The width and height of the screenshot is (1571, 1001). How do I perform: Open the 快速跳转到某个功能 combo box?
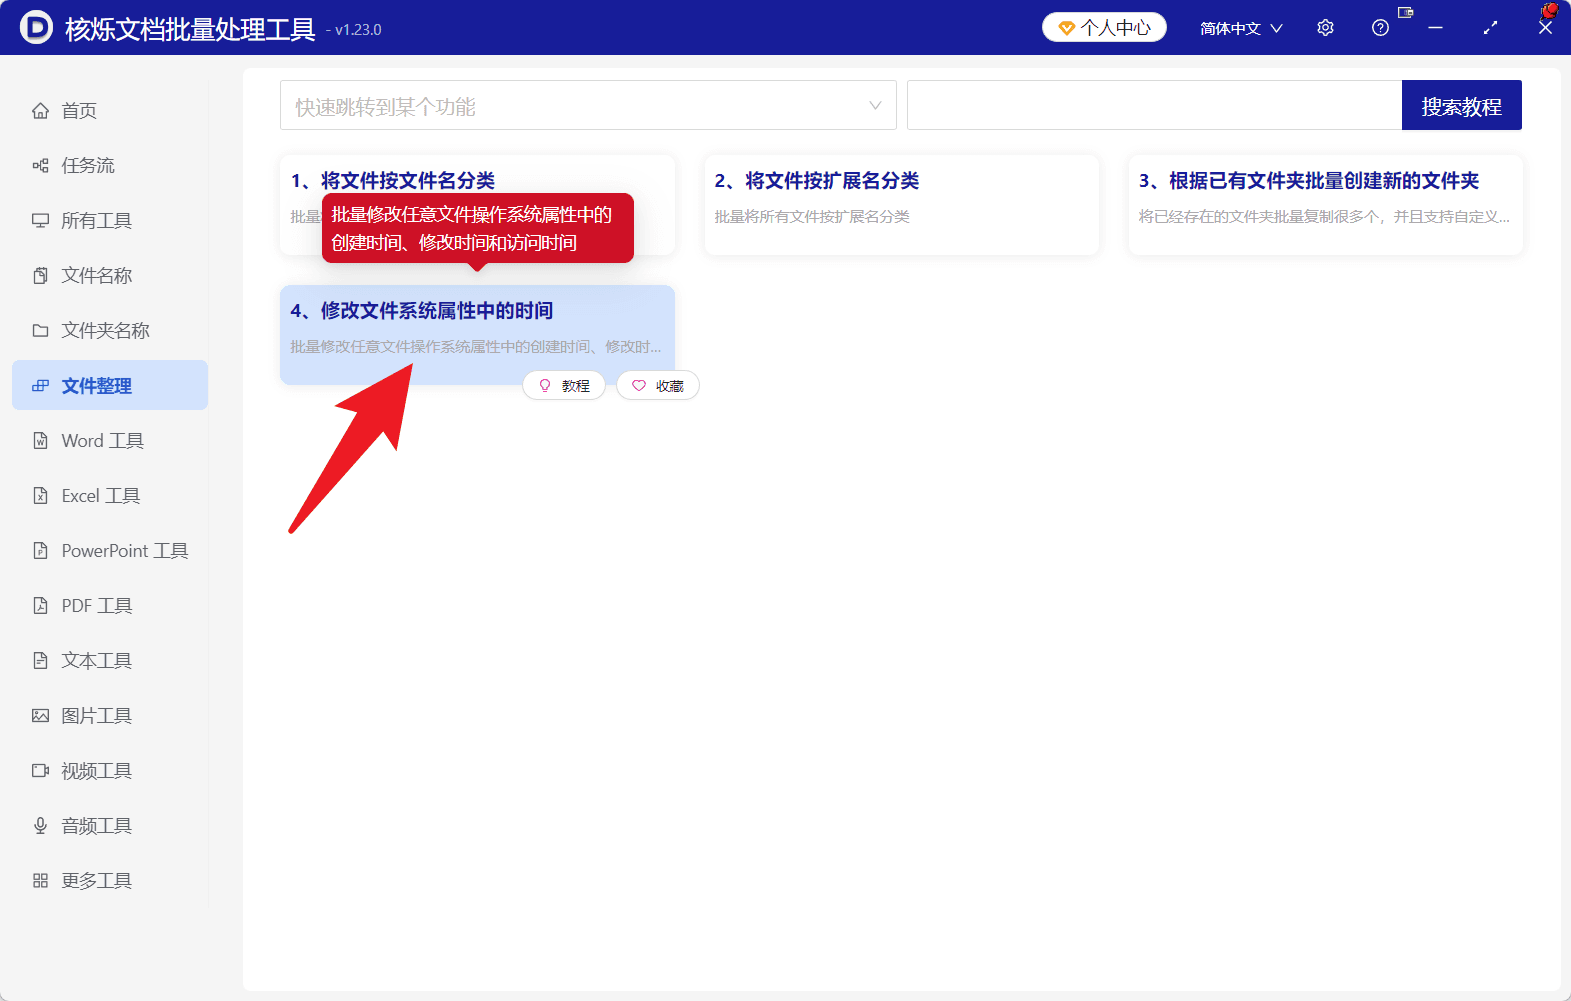tap(588, 105)
